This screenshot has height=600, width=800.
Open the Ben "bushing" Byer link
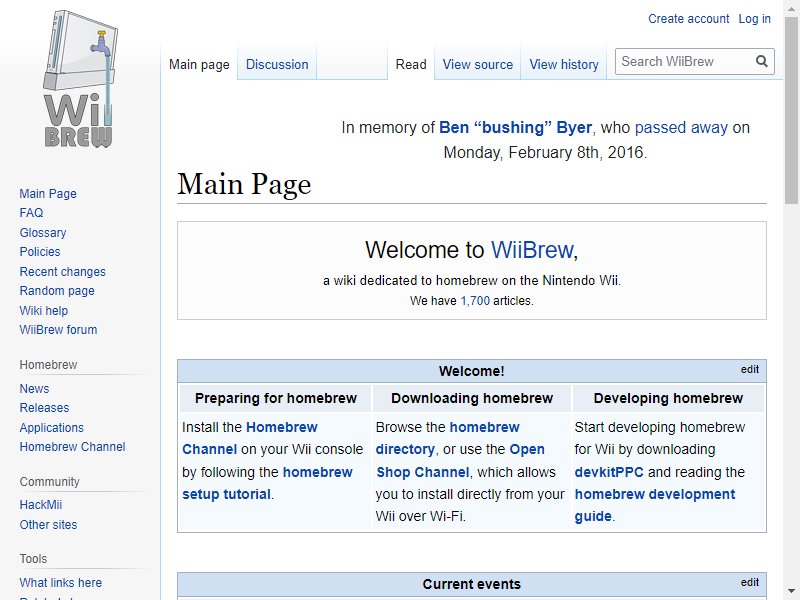click(x=515, y=128)
